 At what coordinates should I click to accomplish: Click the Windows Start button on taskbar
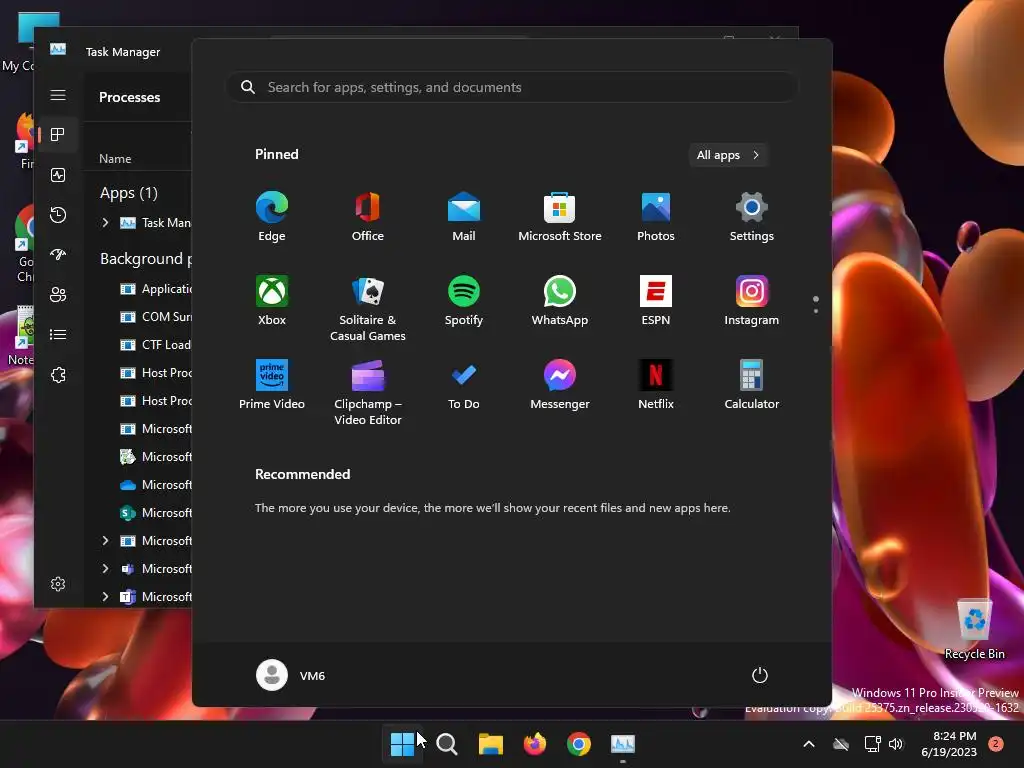tap(402, 744)
